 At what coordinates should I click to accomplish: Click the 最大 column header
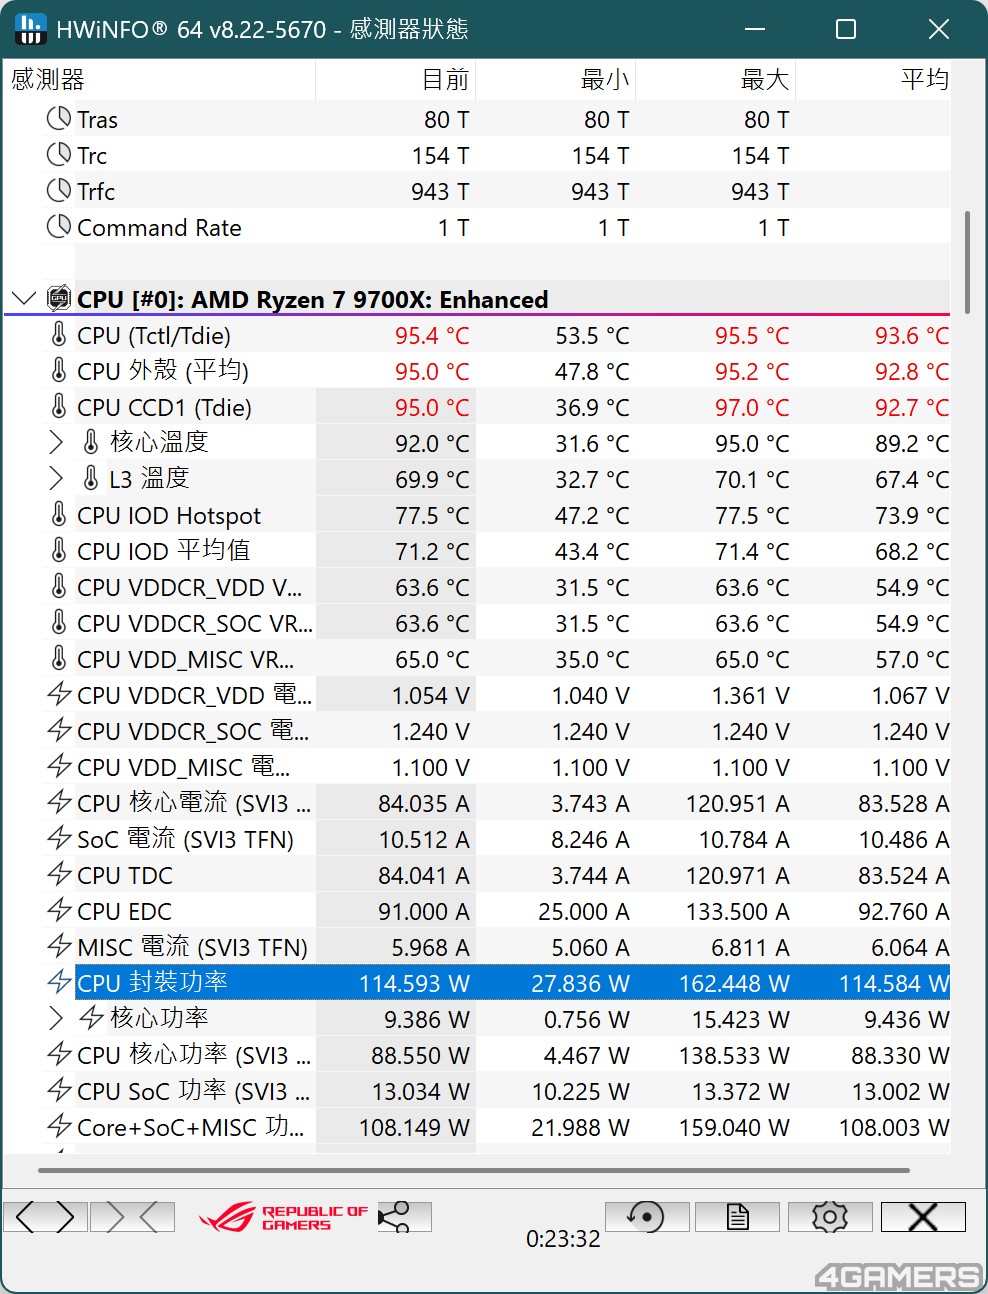716,80
